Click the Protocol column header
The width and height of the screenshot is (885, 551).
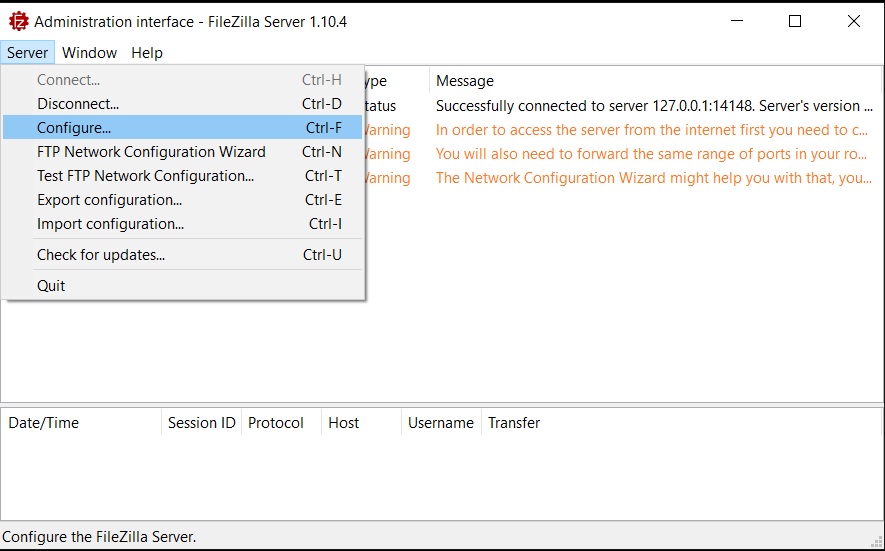[x=276, y=423]
